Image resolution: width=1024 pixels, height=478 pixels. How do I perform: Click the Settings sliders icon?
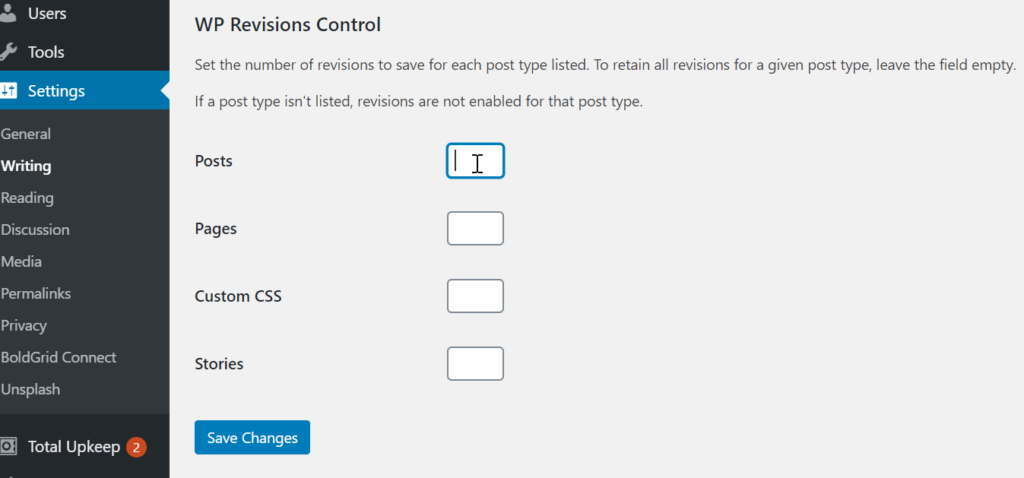[8, 91]
